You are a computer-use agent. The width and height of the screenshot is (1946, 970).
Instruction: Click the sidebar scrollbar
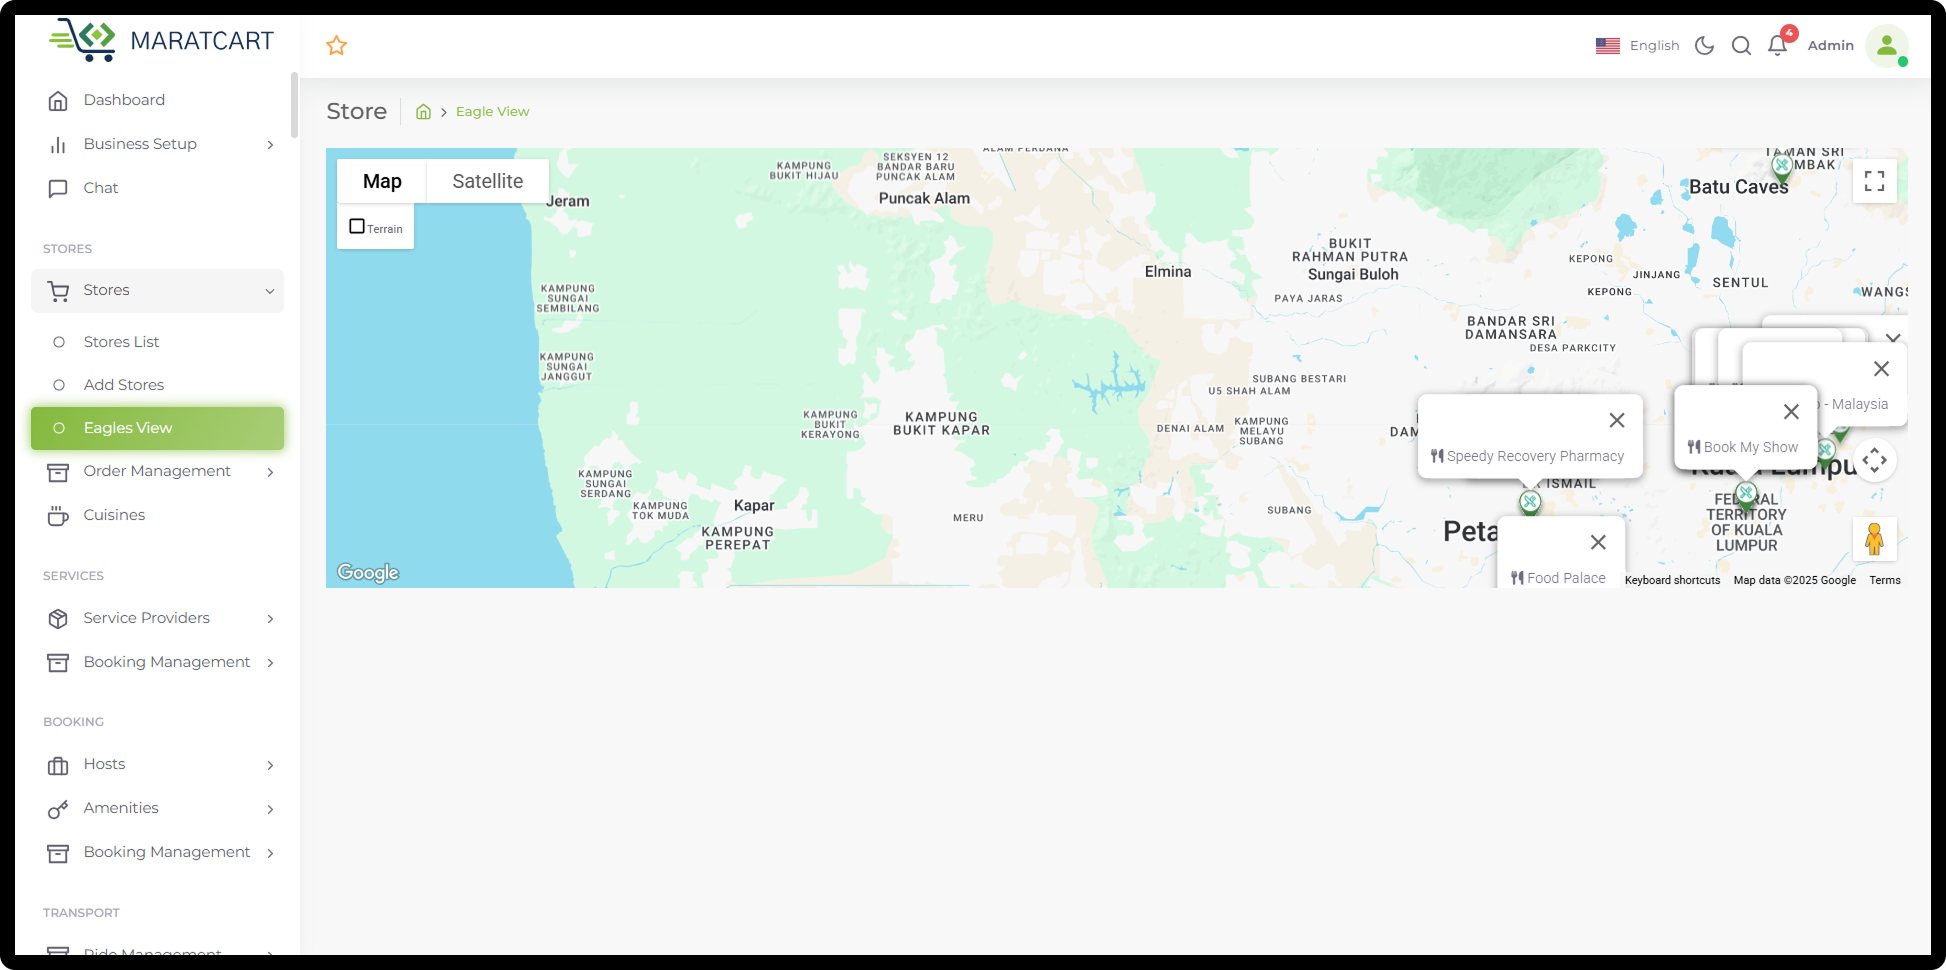click(x=294, y=105)
